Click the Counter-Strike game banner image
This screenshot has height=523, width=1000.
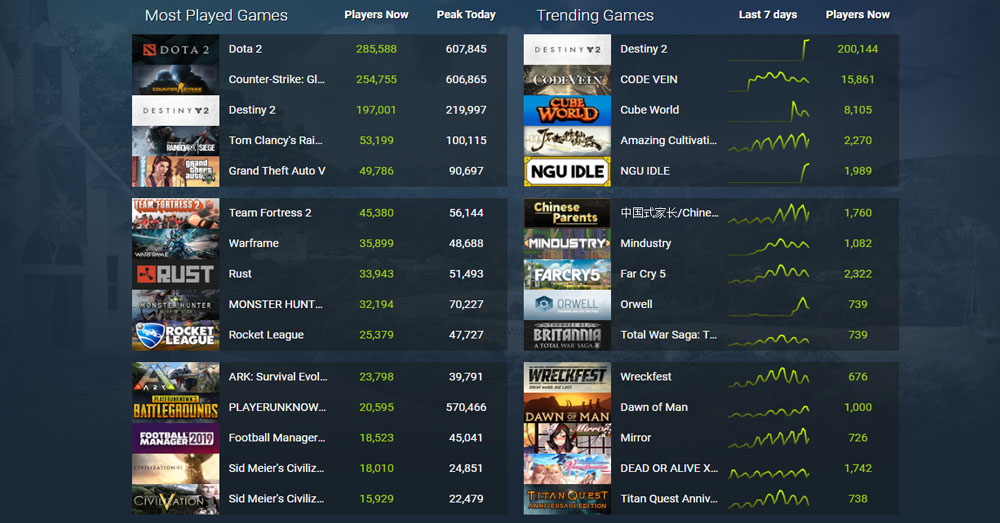coord(175,80)
